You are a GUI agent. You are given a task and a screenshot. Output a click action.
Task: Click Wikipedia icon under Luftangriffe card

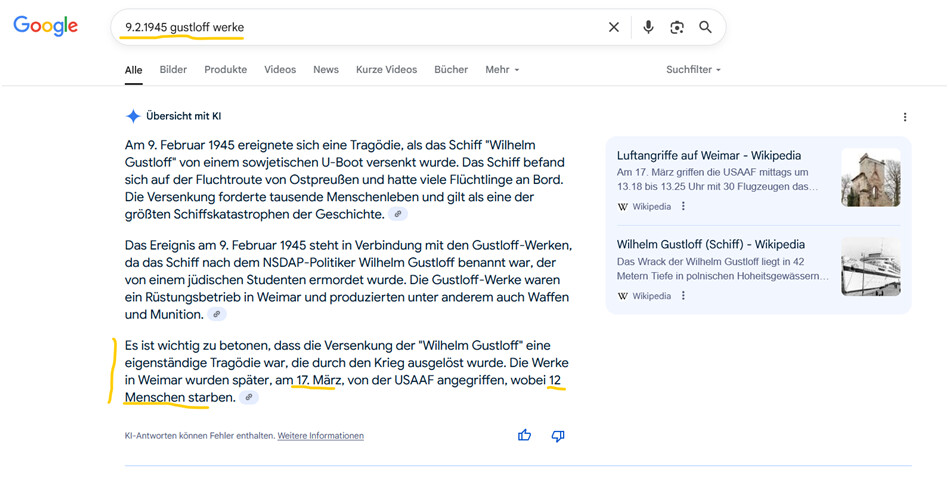point(623,207)
